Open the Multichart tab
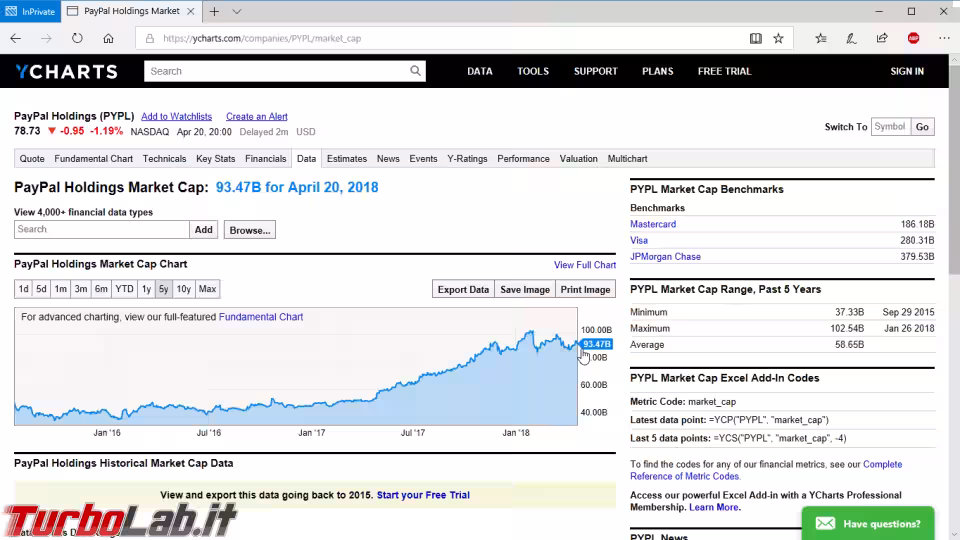 [x=628, y=159]
